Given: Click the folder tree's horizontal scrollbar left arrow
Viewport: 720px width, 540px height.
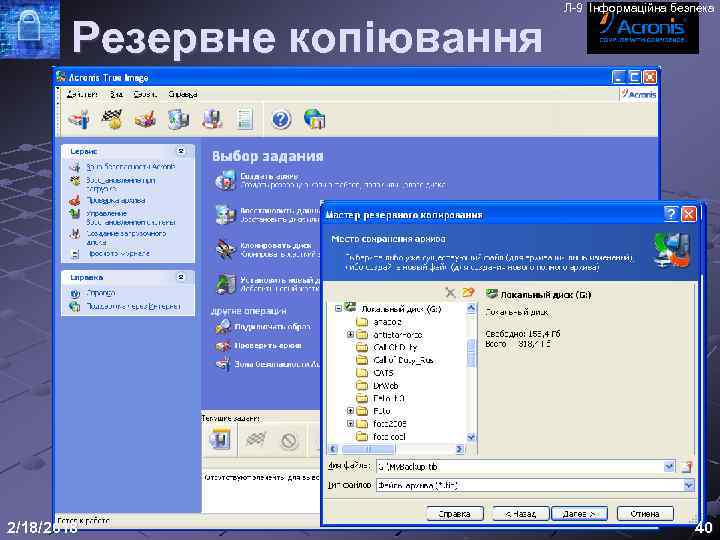Looking at the screenshot, I should click(x=333, y=449).
